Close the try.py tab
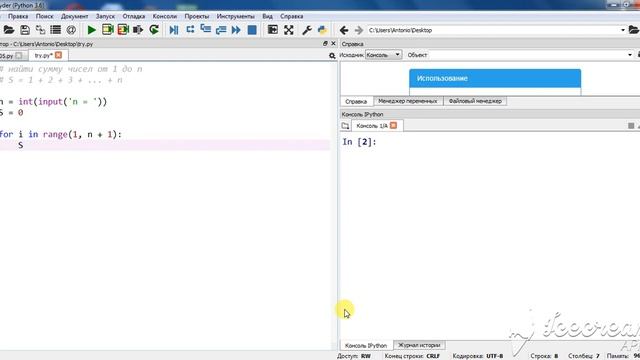Screen dimensions: 640x360 click(x=58, y=55)
